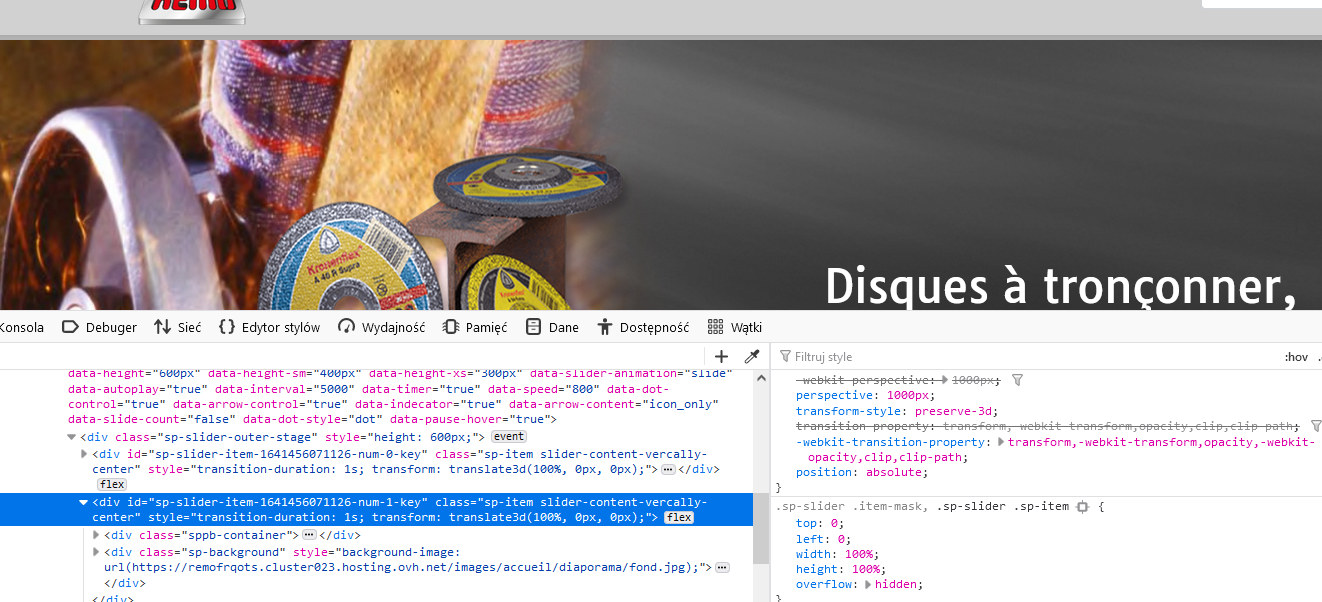The width and height of the screenshot is (1322, 602).
Task: Click filter icon next to -webkit-perspective rule
Action: [1017, 380]
